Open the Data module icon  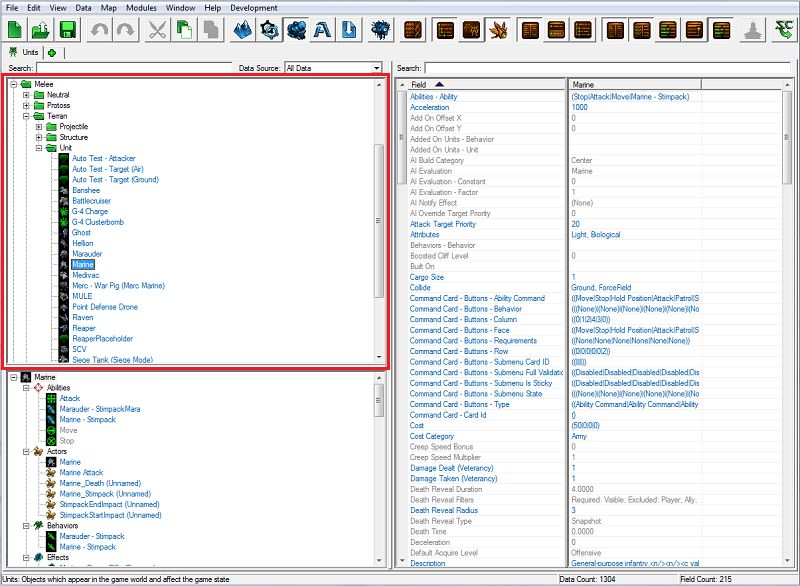[296, 30]
